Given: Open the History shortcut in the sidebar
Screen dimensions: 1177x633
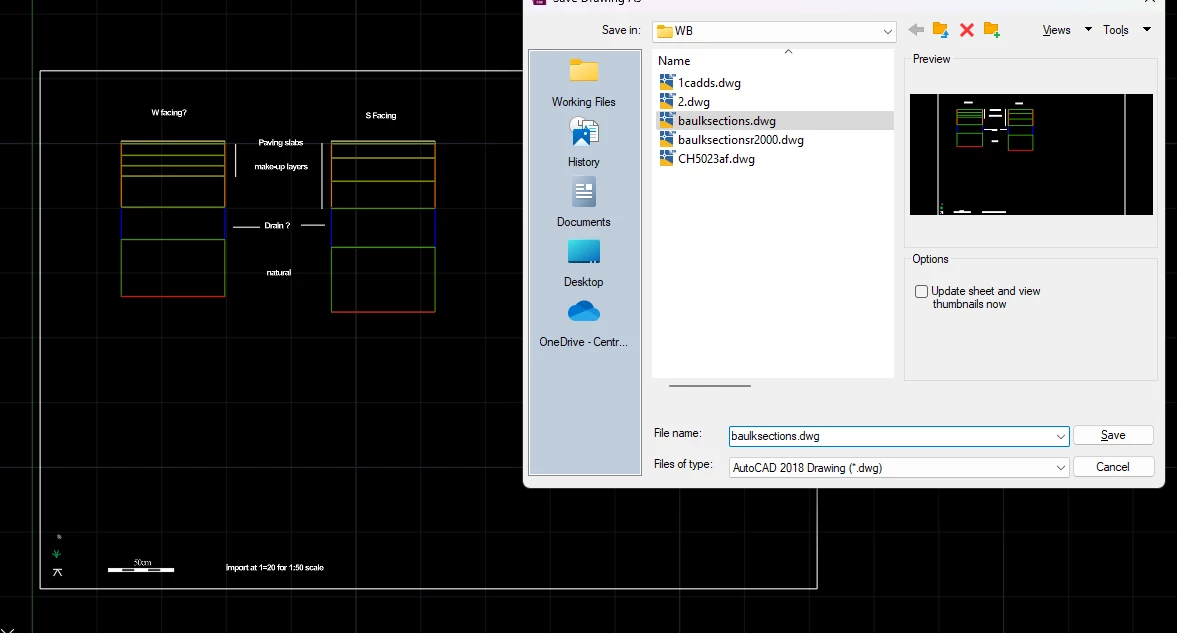Looking at the screenshot, I should coord(583,143).
